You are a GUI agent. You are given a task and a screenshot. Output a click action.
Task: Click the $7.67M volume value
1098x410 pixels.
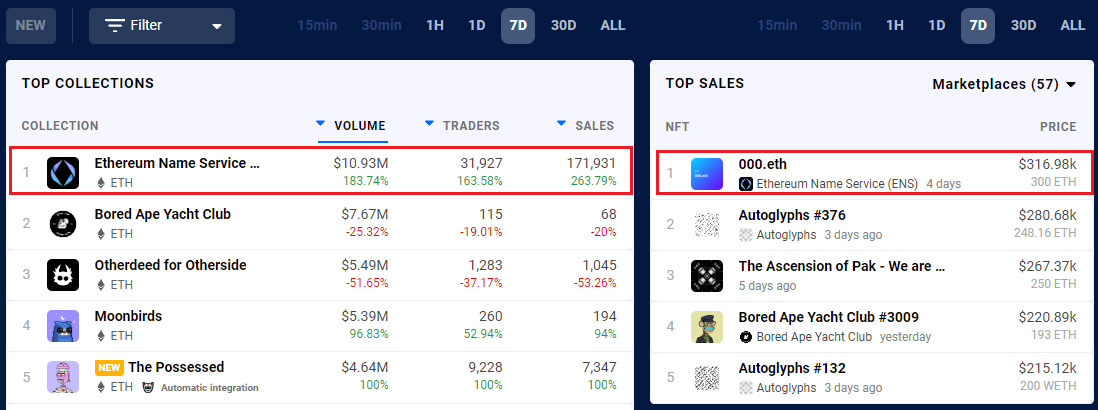pyautogui.click(x=364, y=214)
